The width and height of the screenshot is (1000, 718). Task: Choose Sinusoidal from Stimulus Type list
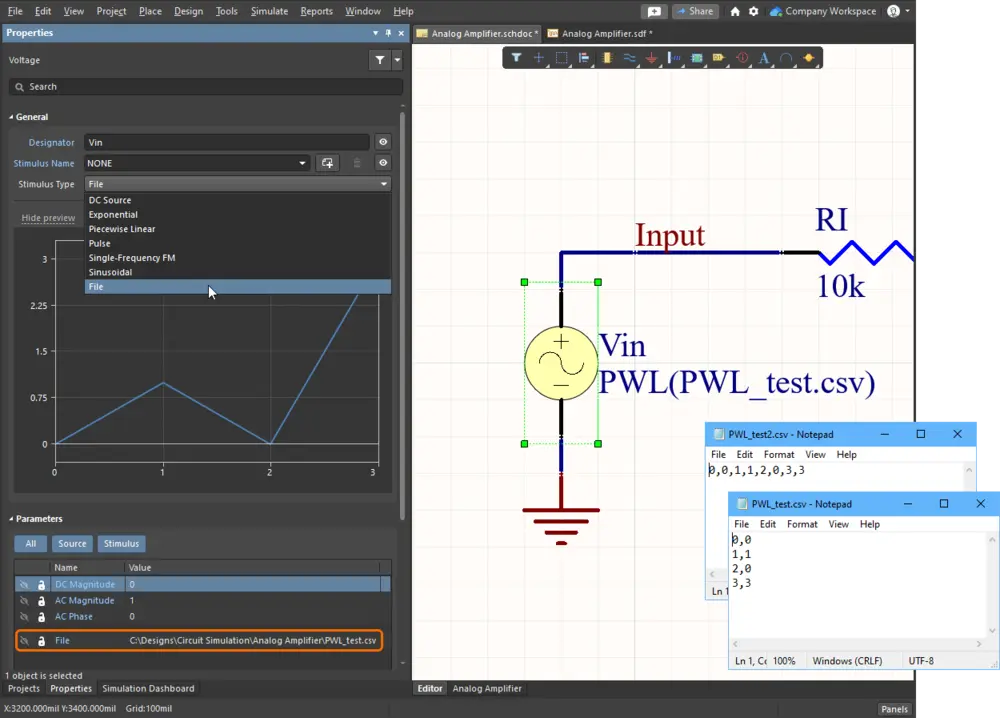pos(110,272)
